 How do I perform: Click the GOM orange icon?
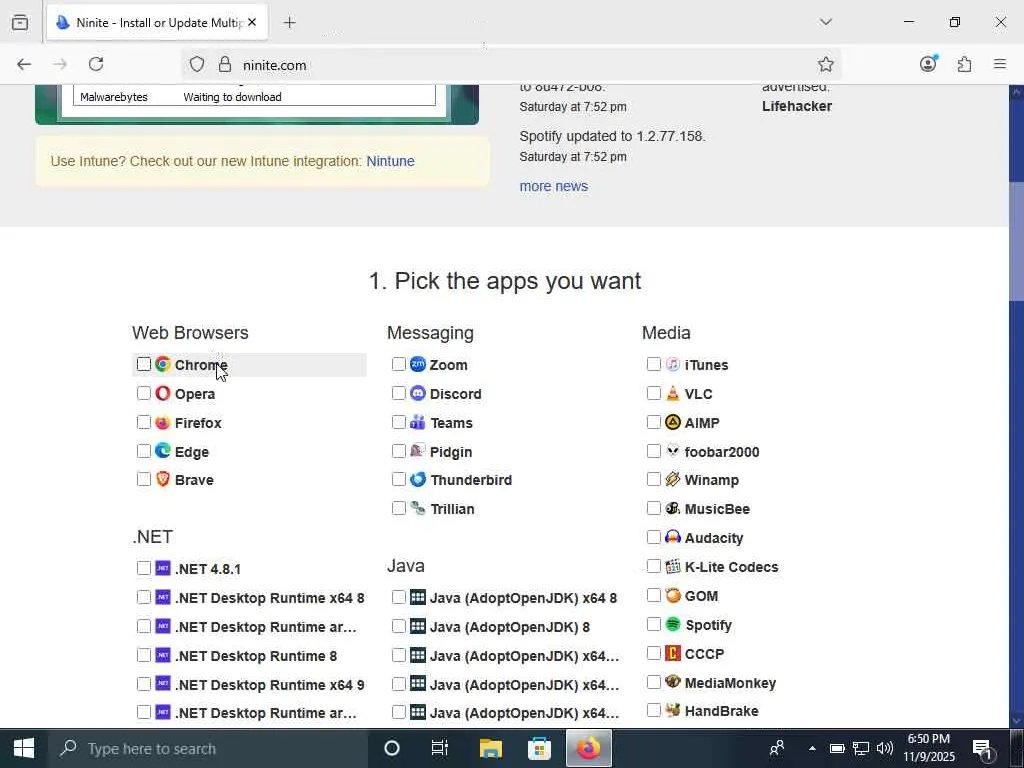pyautogui.click(x=673, y=596)
